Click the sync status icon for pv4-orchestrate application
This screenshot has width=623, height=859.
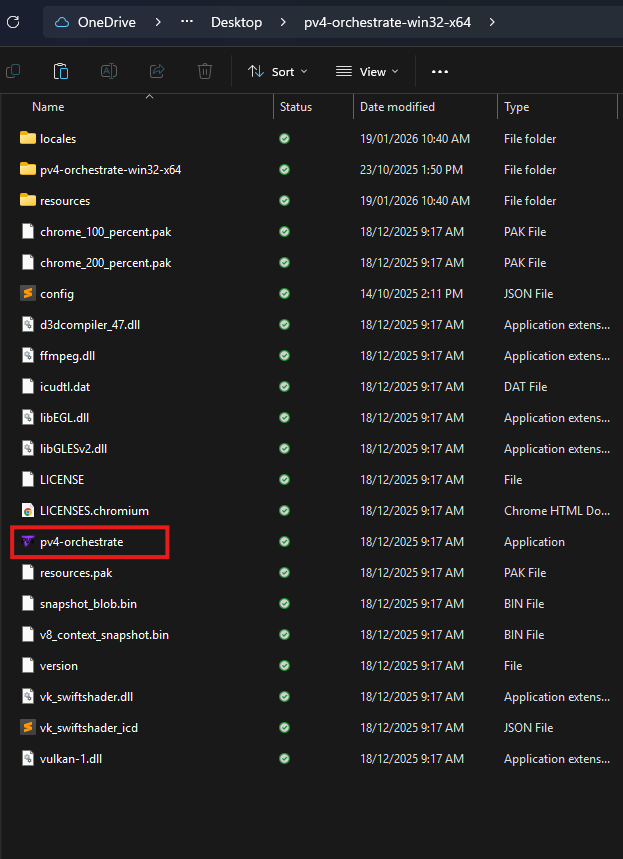tap(284, 542)
